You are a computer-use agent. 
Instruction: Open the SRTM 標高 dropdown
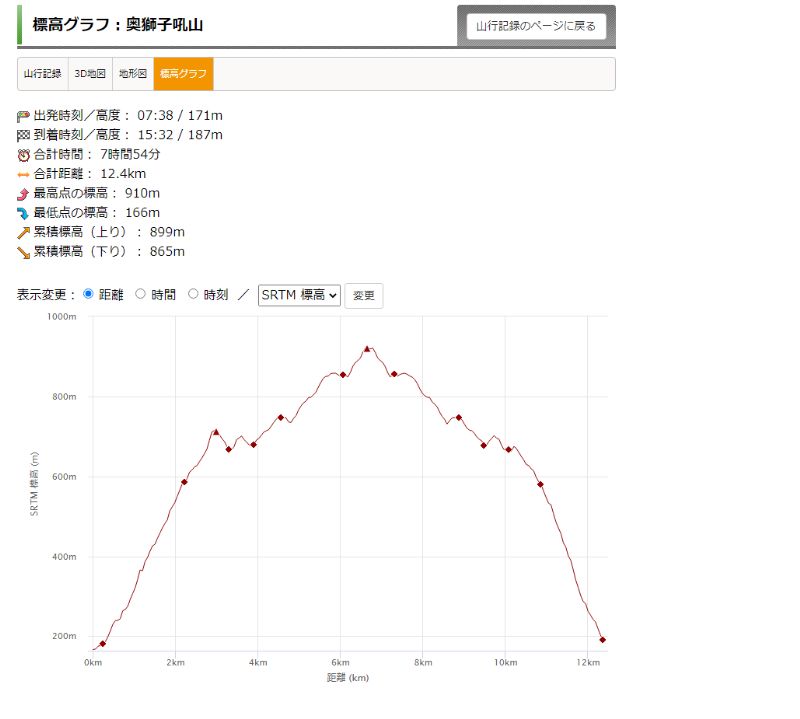point(299,295)
